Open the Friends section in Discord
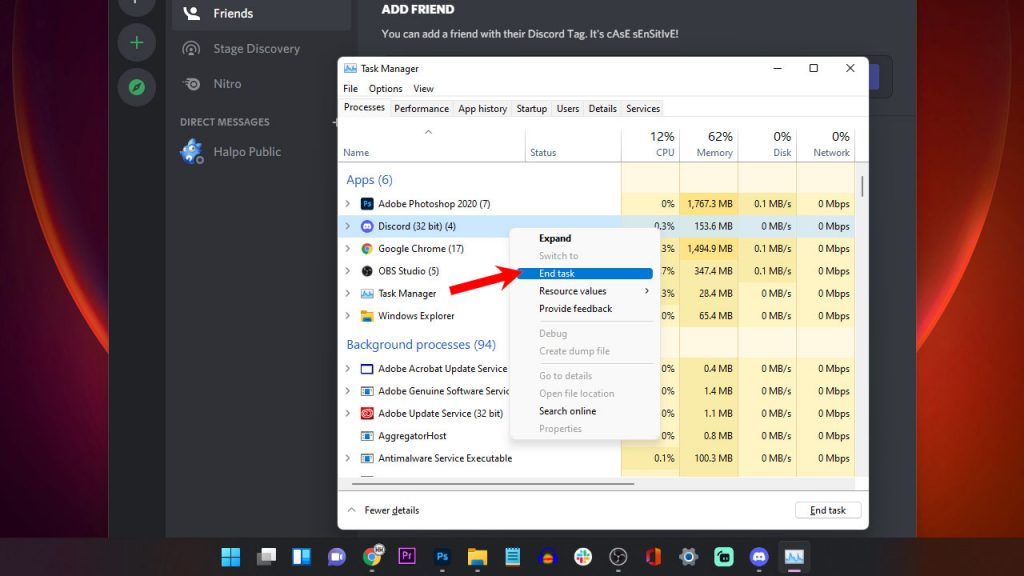 click(261, 14)
